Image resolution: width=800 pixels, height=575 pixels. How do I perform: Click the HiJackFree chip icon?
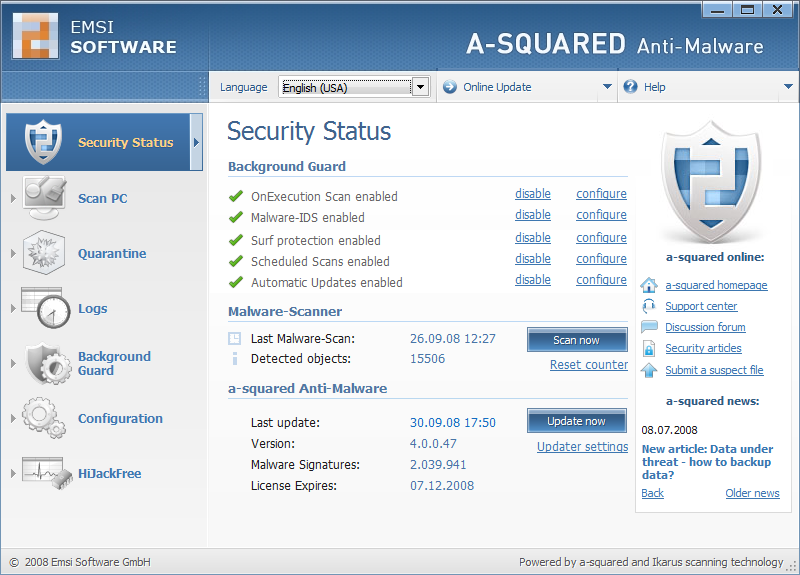pyautogui.click(x=45, y=473)
